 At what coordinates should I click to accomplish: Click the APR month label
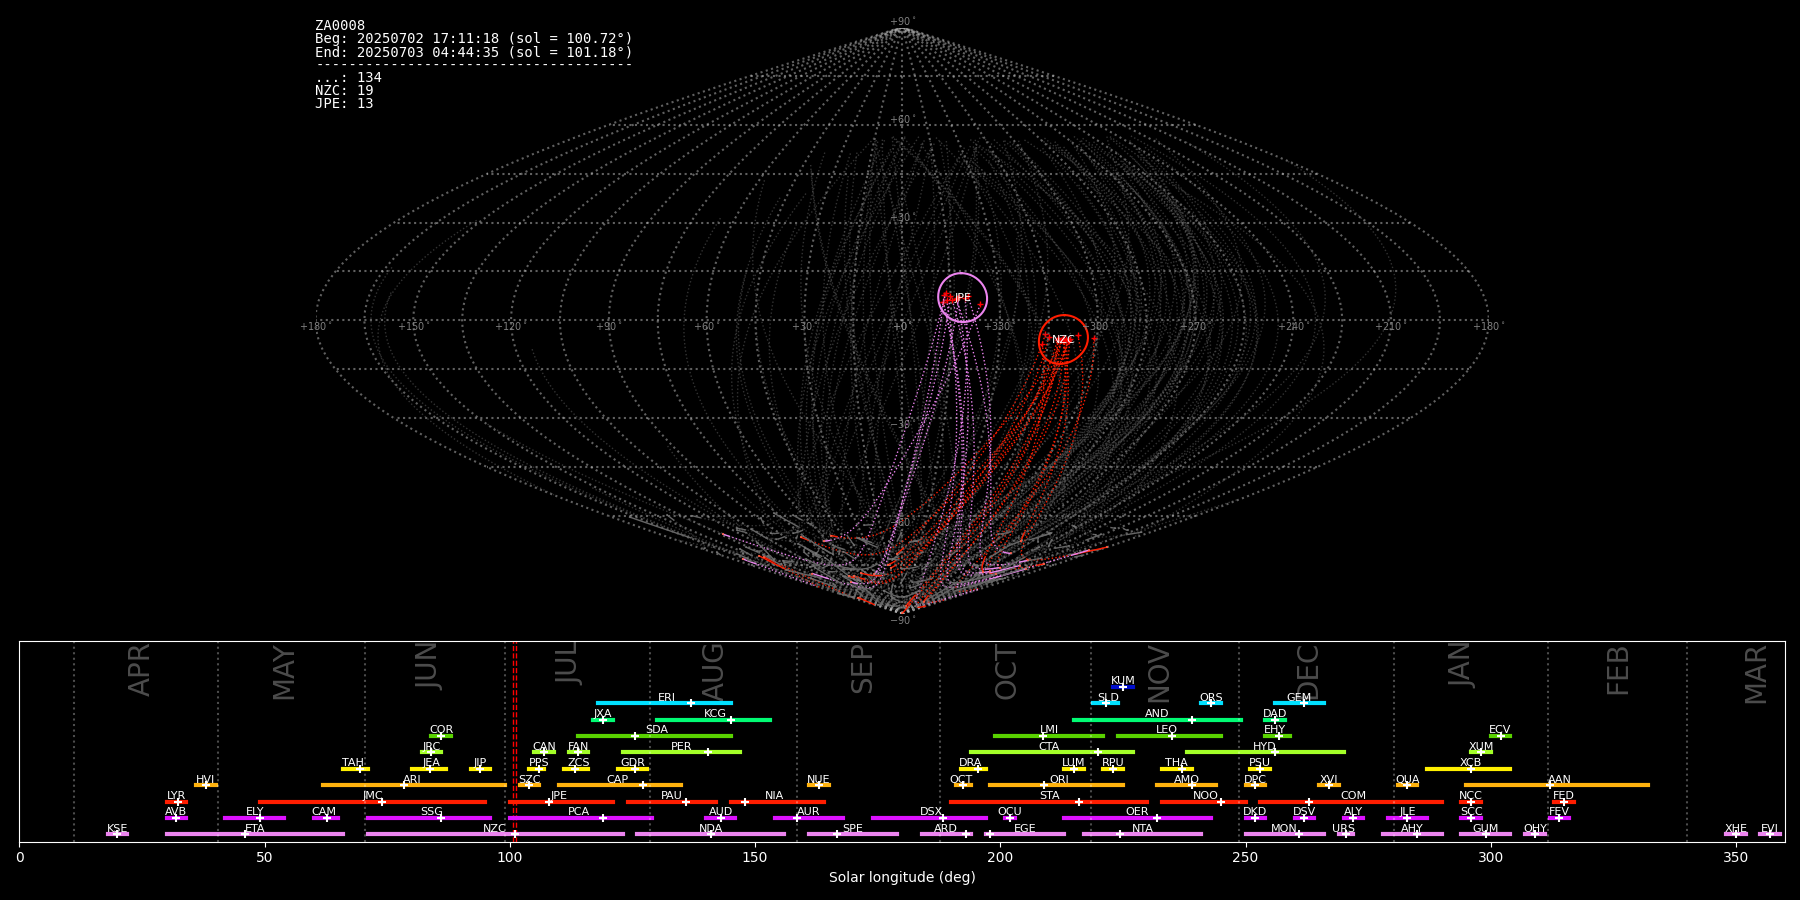click(139, 670)
